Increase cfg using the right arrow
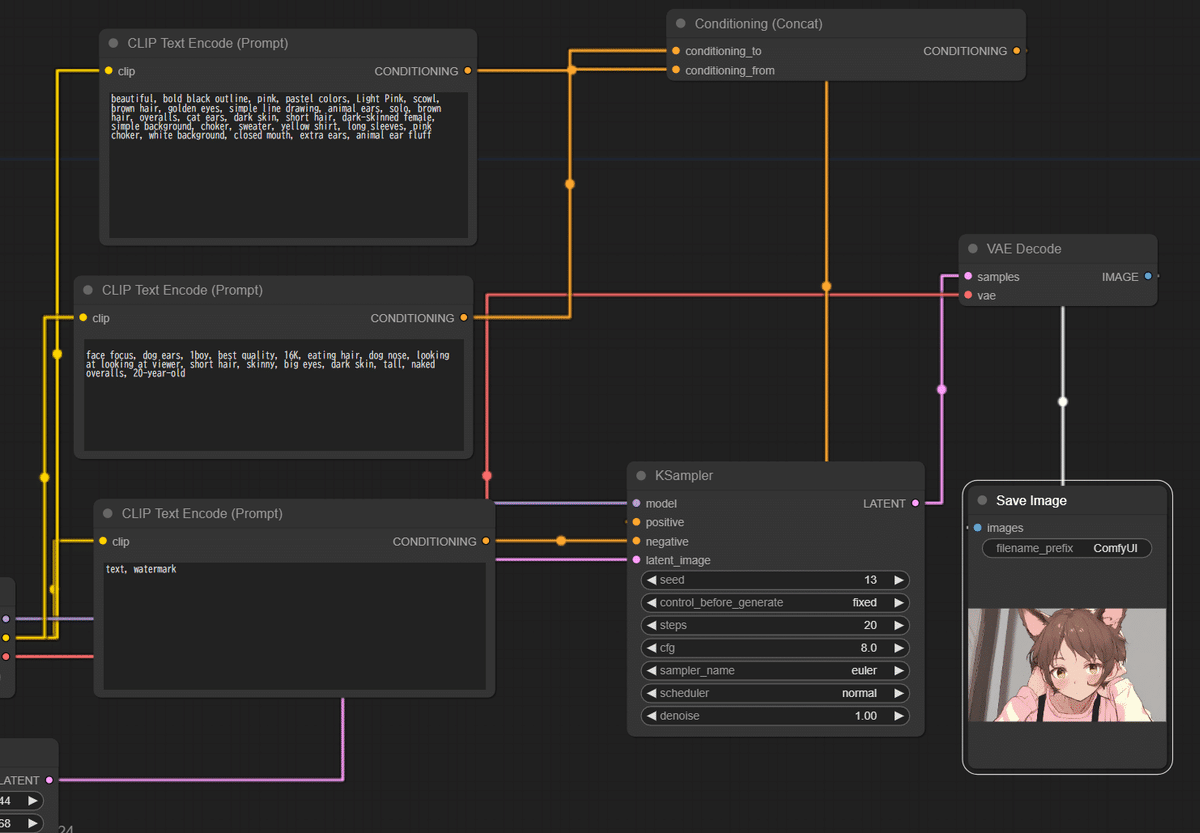 [x=899, y=648]
